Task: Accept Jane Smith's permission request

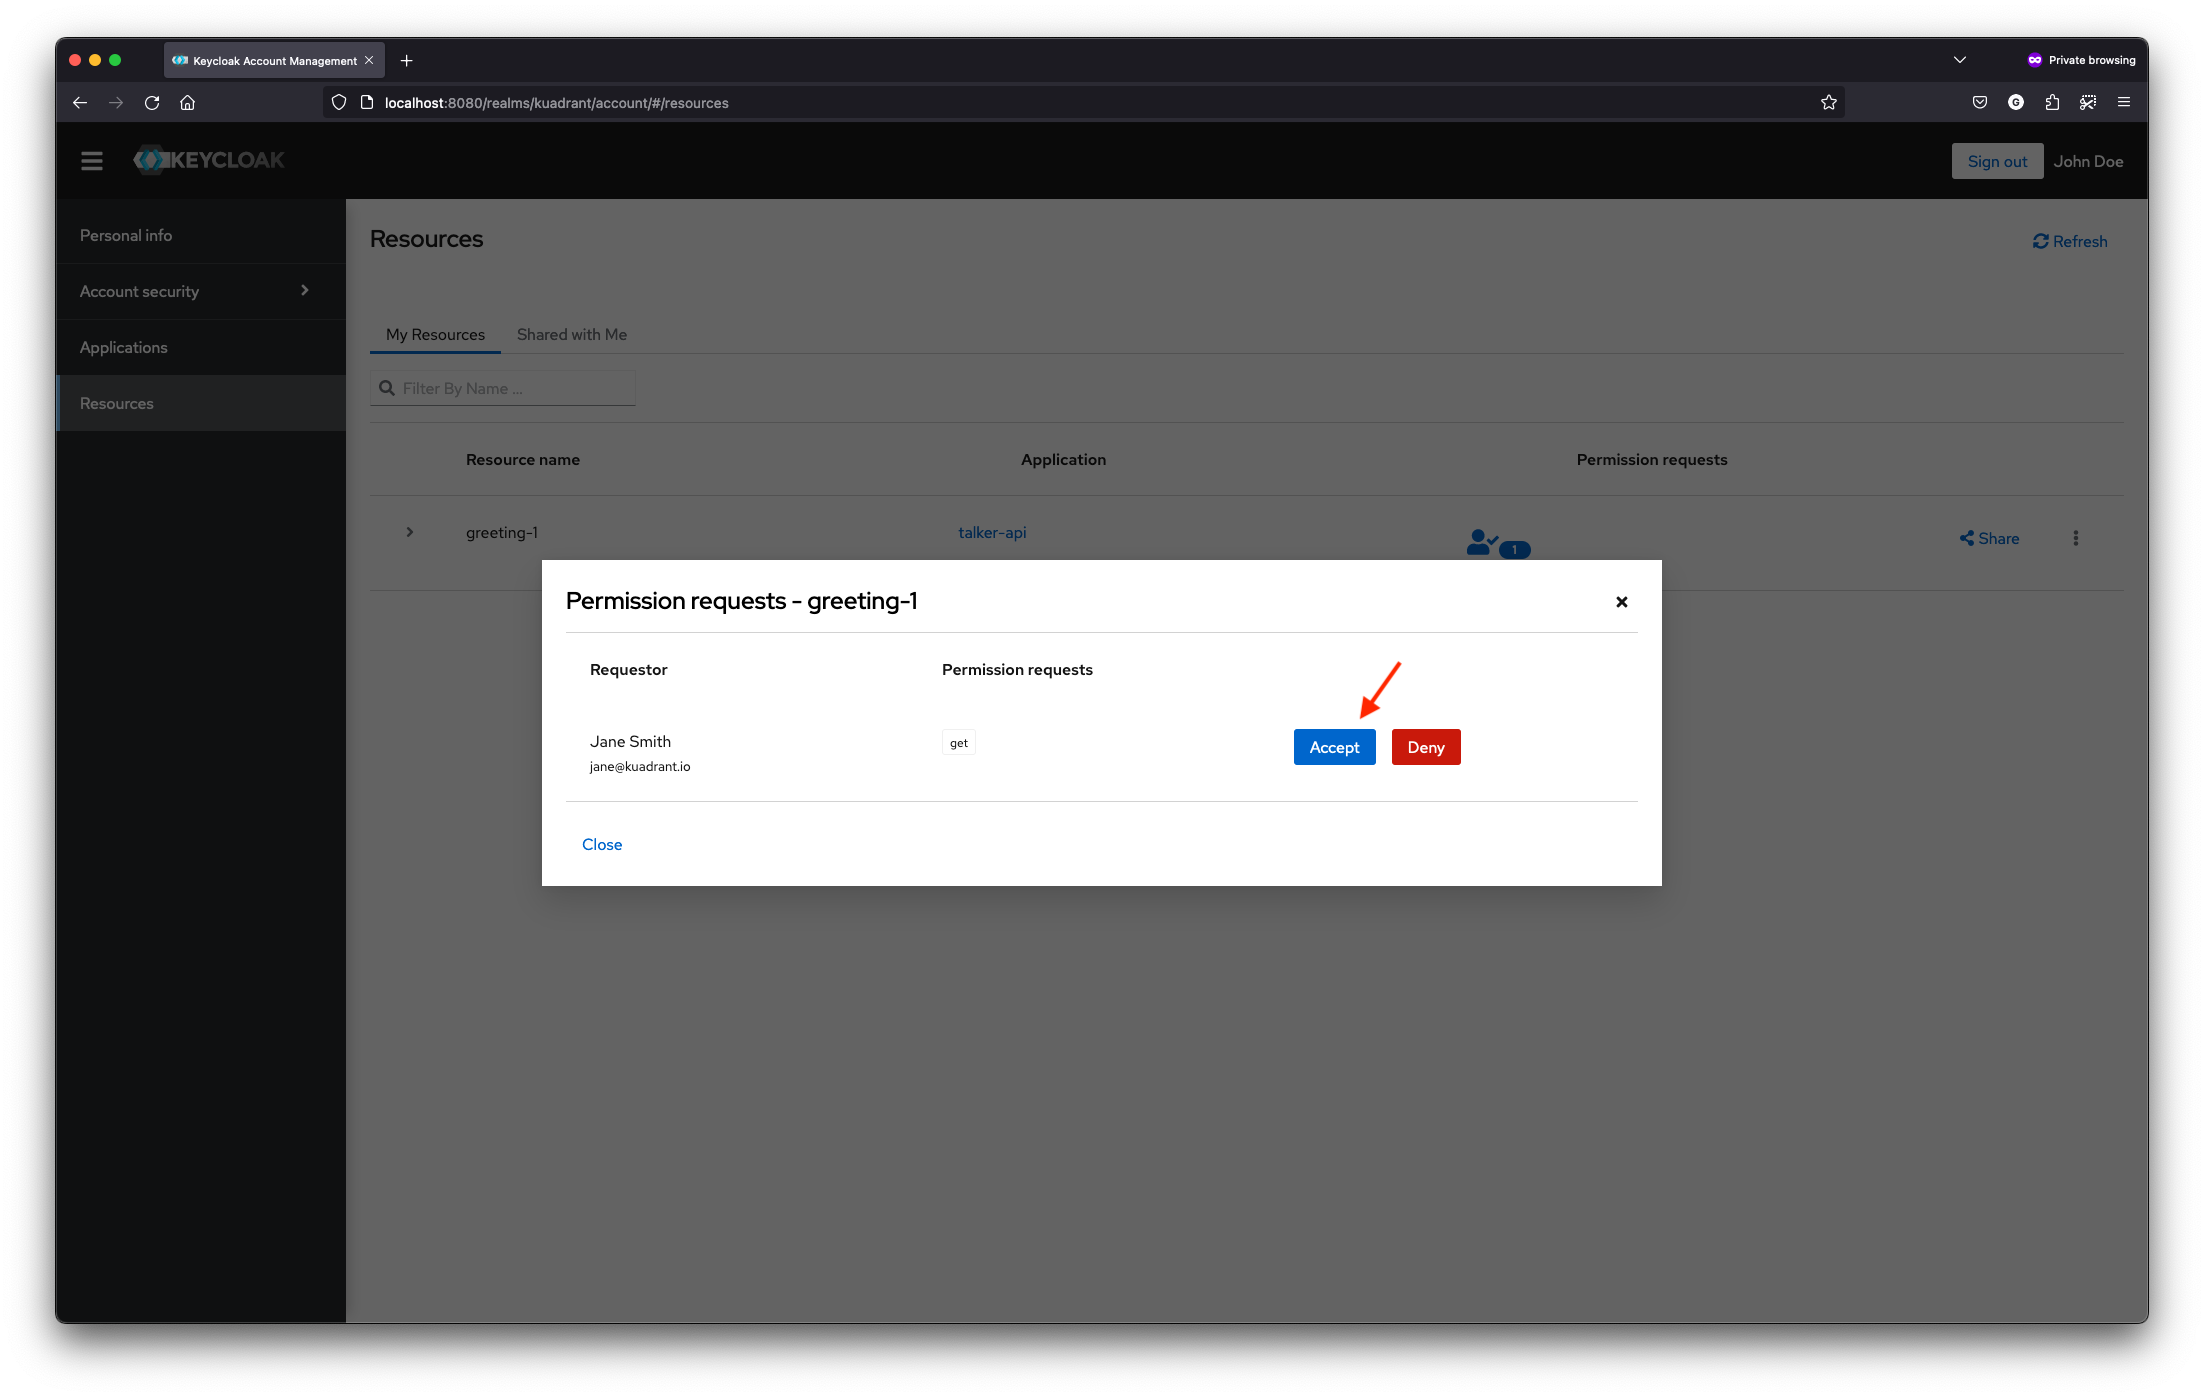Action: (x=1334, y=747)
